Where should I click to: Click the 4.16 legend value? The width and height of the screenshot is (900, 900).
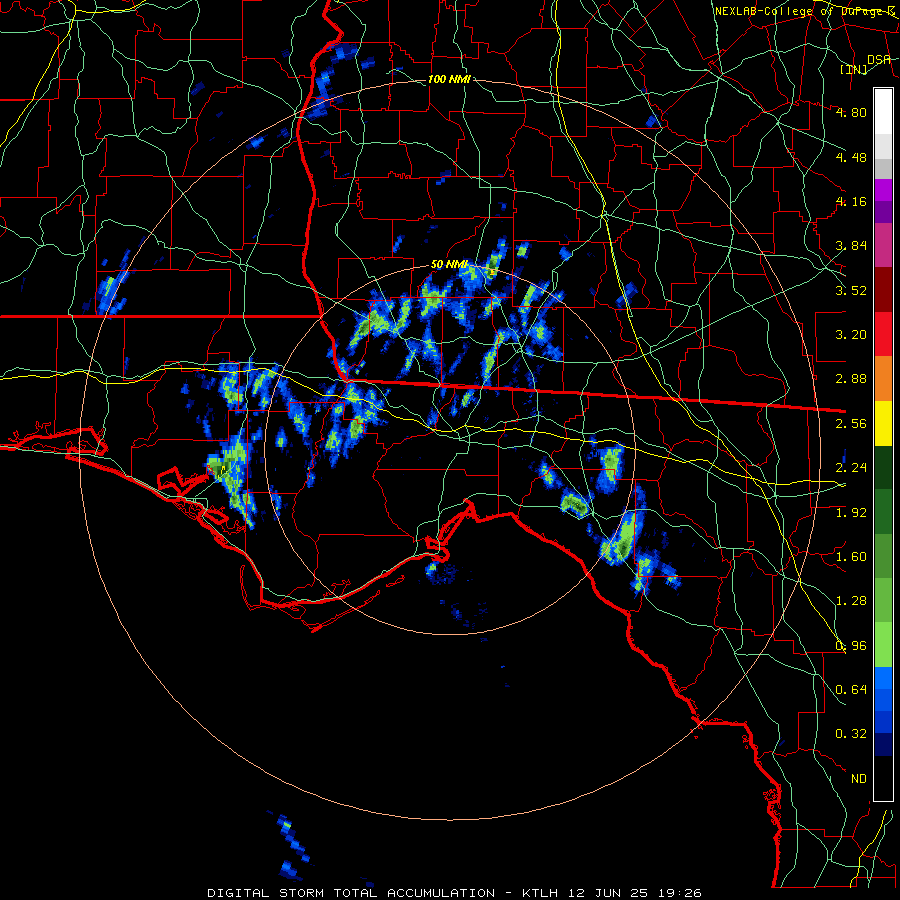pos(851,201)
